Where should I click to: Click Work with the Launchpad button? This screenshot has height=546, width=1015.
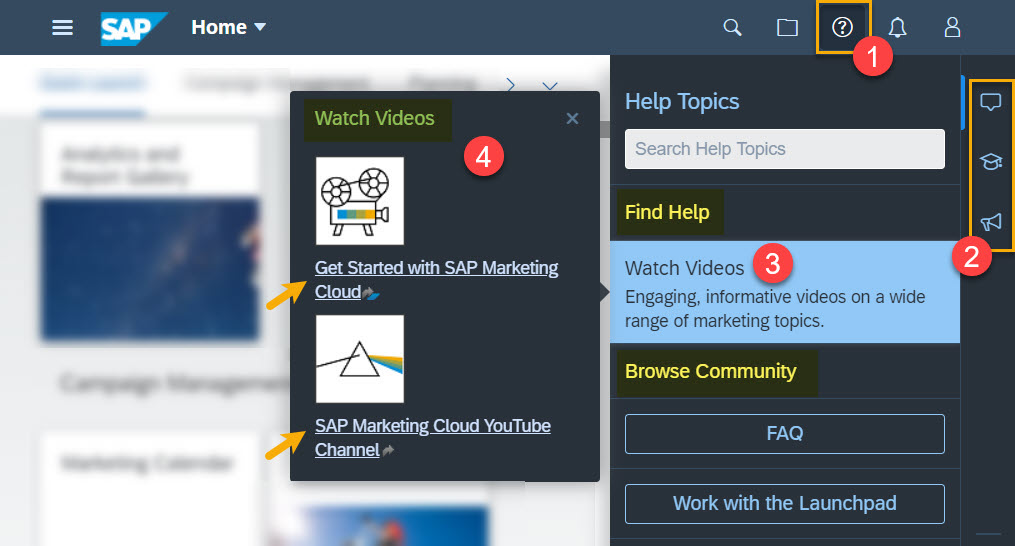click(x=785, y=503)
